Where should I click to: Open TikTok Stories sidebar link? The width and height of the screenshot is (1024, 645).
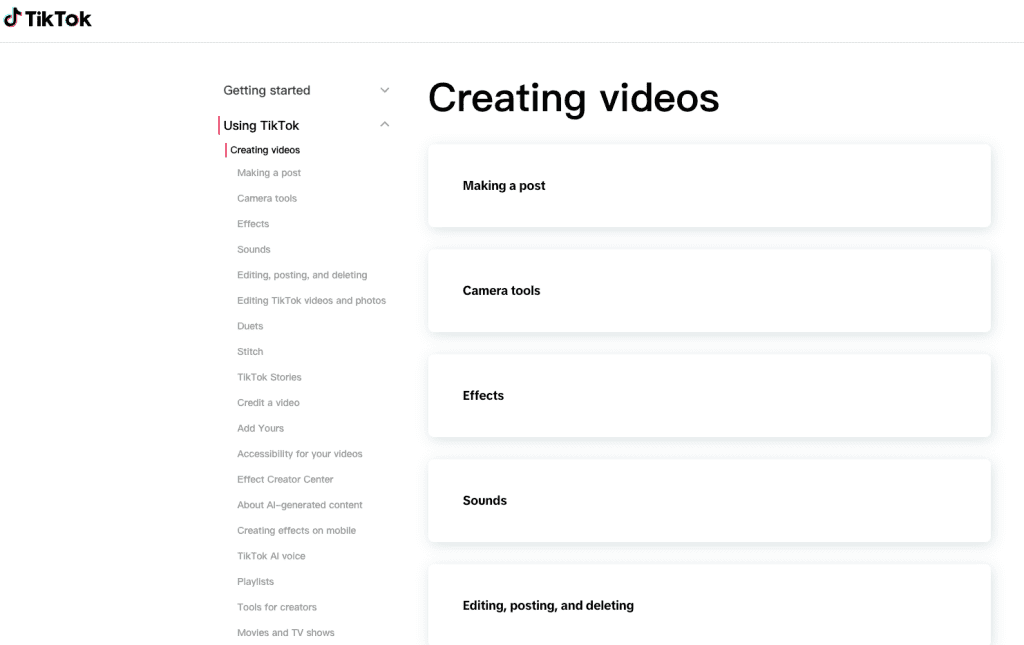pyautogui.click(x=269, y=377)
